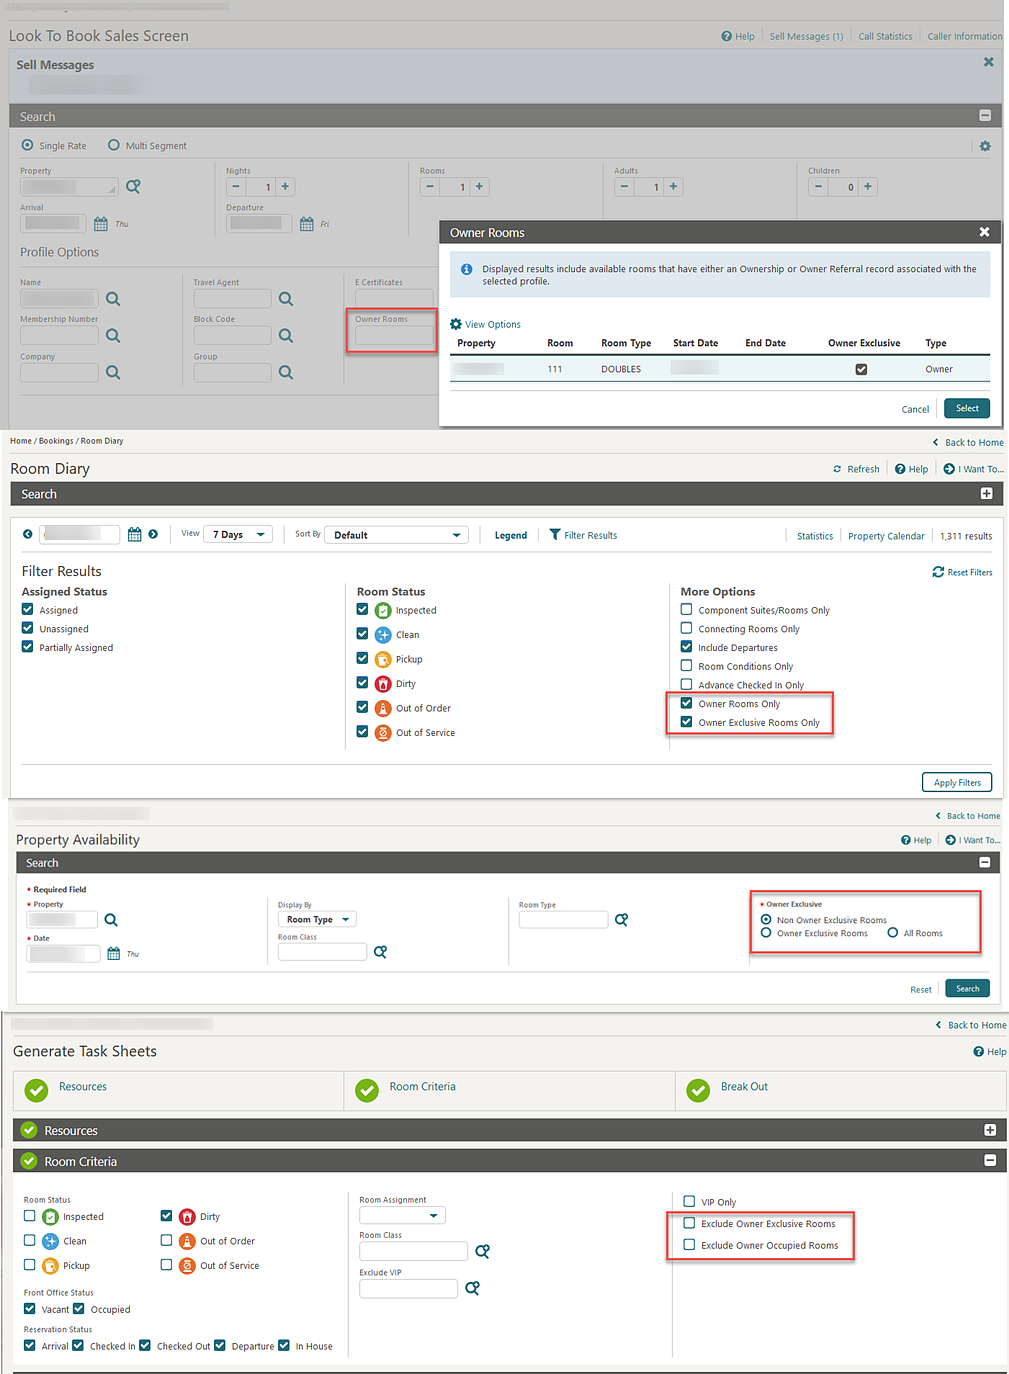Click the Room Class magnifier in Property Availability
The width and height of the screenshot is (1009, 1374).
click(380, 951)
